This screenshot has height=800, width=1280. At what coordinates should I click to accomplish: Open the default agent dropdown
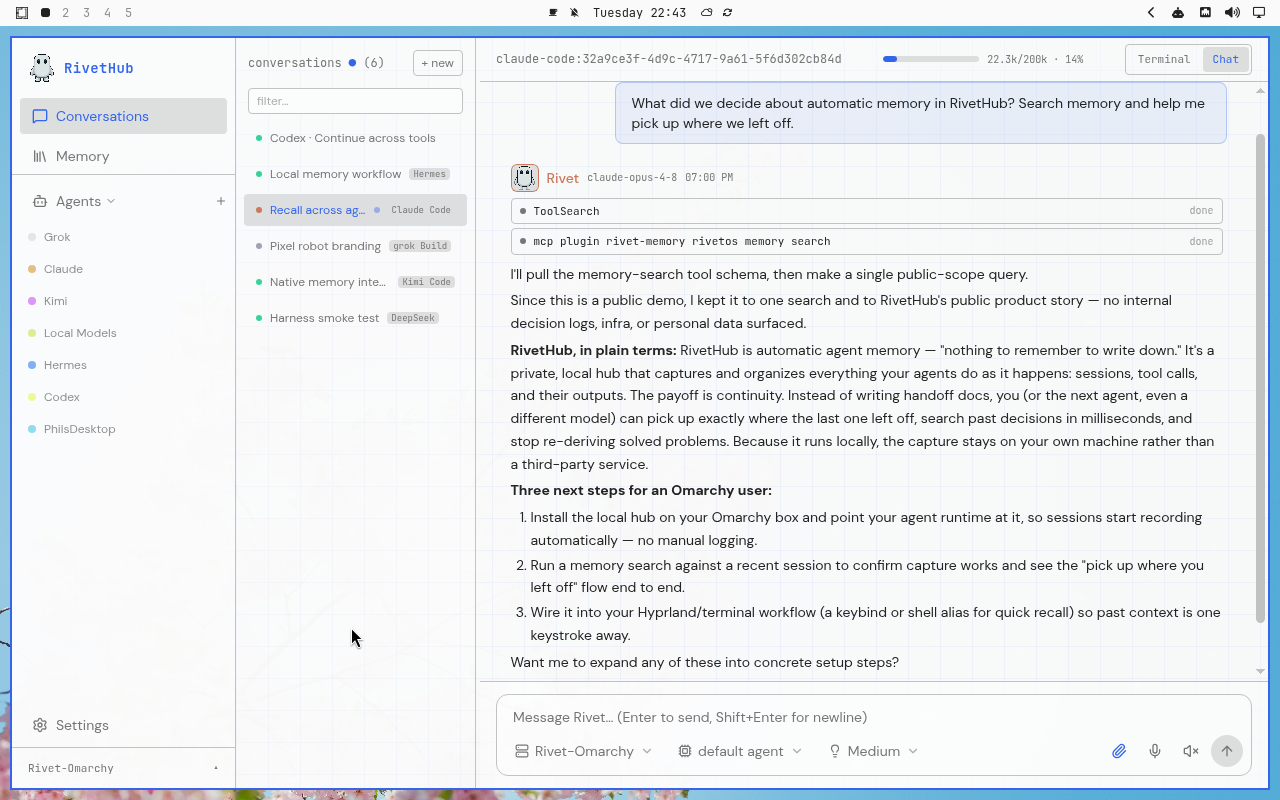pyautogui.click(x=740, y=751)
